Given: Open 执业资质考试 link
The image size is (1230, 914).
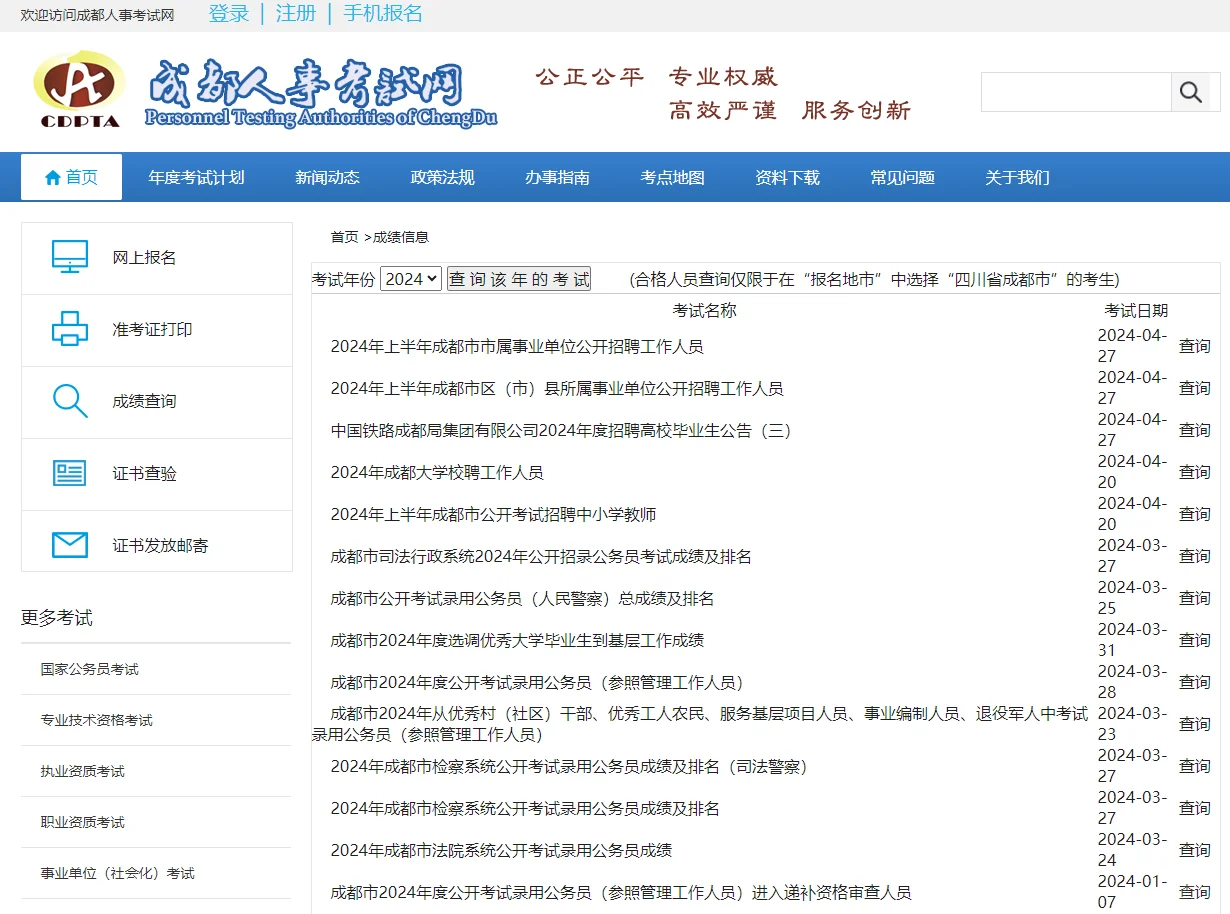Looking at the screenshot, I should 82,771.
